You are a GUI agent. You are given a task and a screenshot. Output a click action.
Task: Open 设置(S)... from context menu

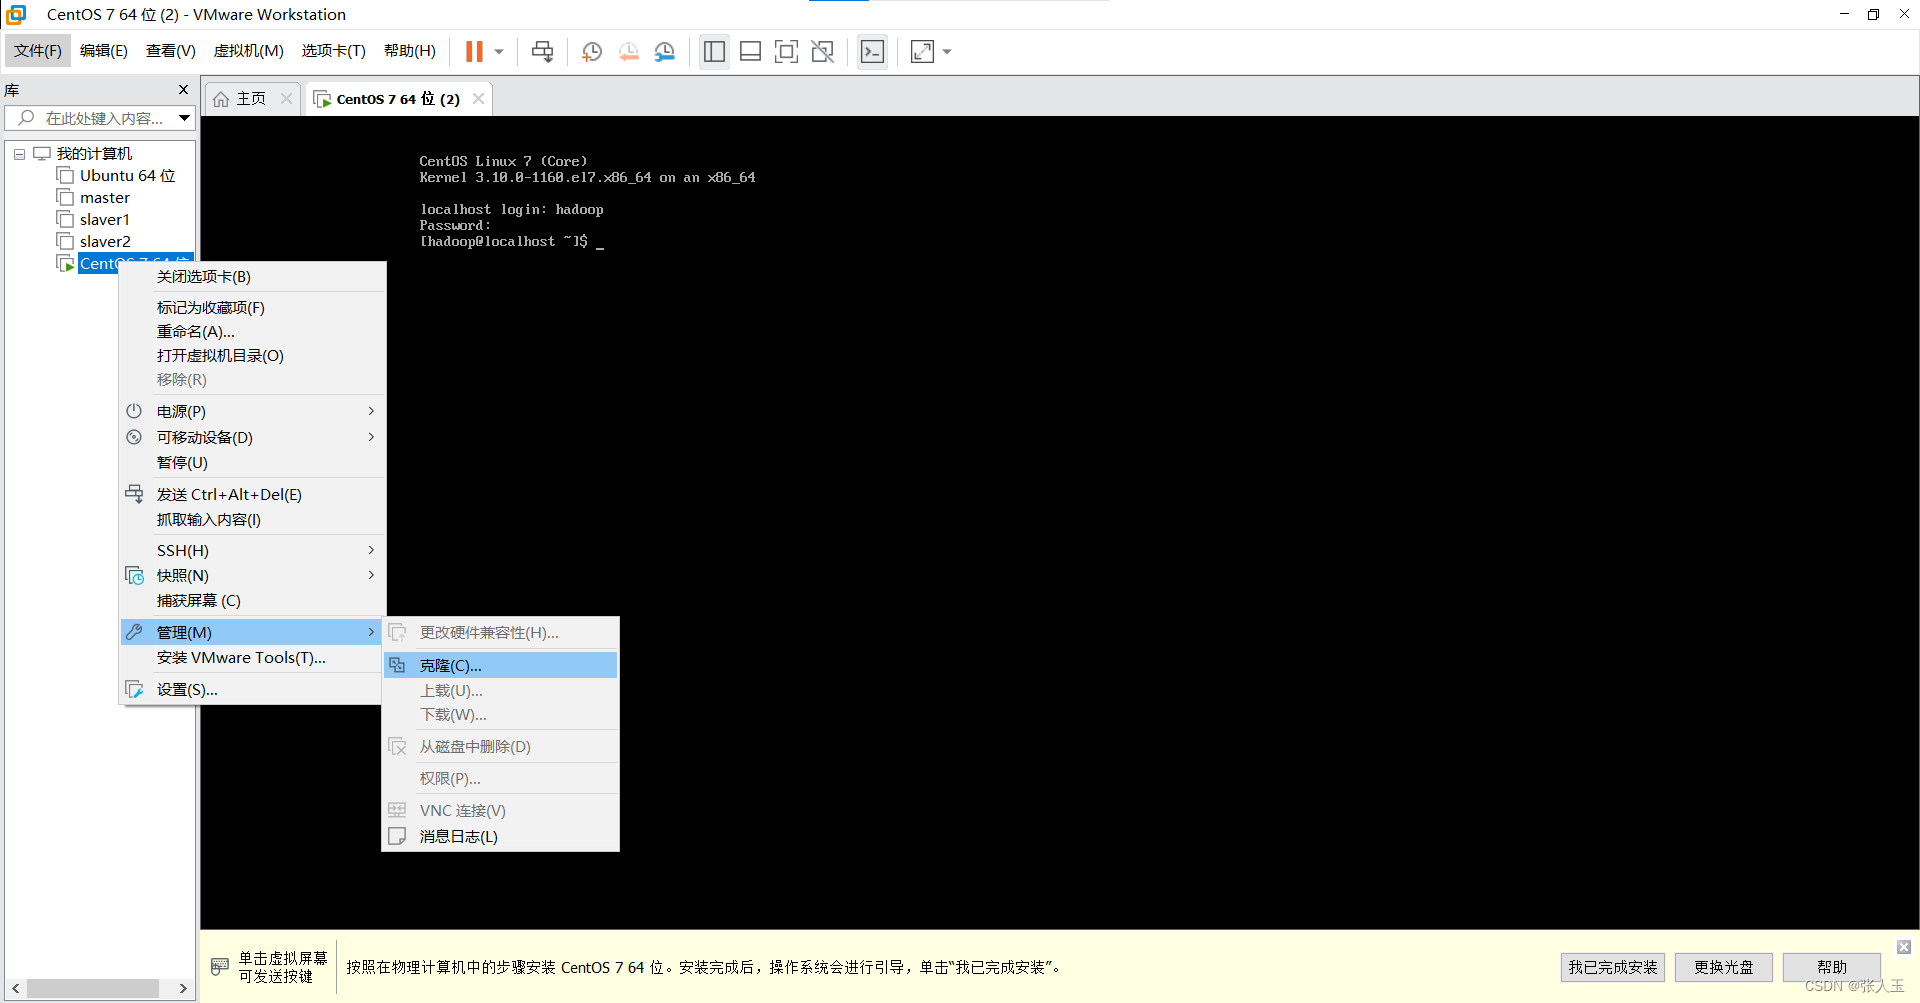[x=252, y=689]
